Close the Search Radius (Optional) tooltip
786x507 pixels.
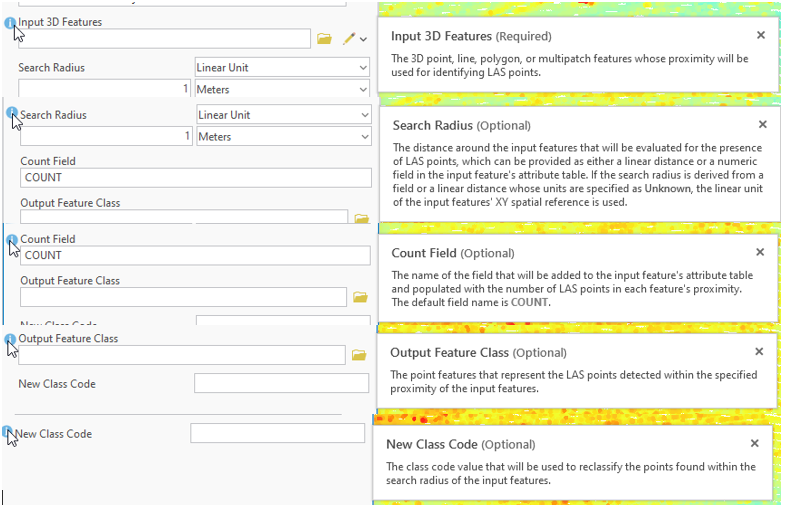tap(762, 124)
